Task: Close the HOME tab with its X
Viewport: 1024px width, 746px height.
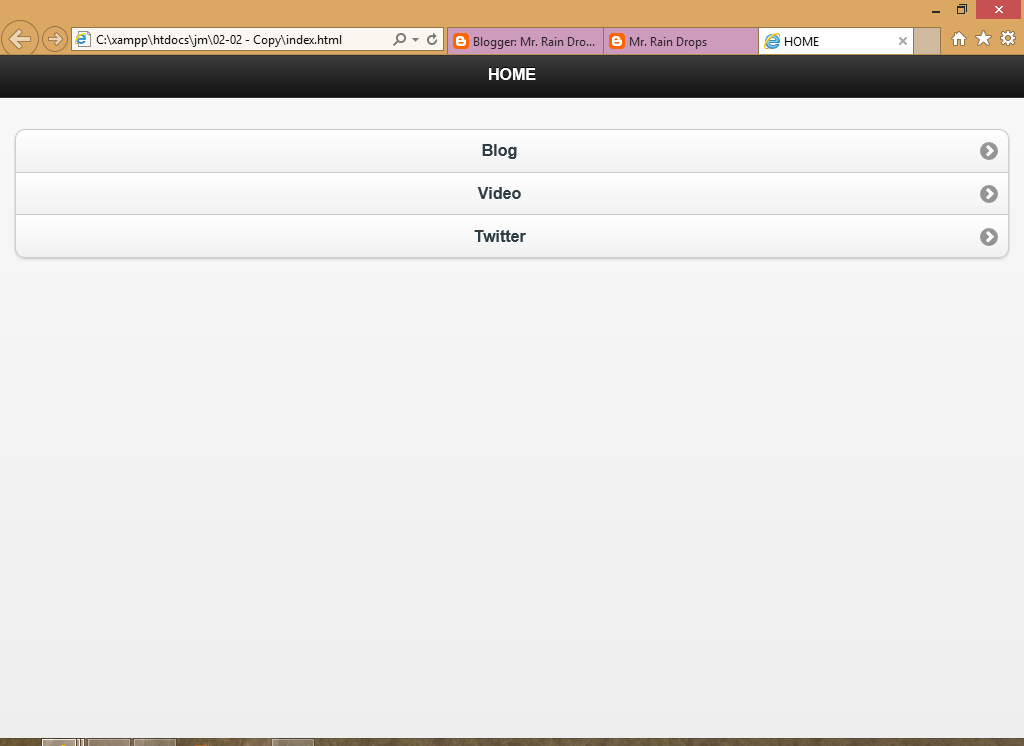Action: pyautogui.click(x=903, y=41)
